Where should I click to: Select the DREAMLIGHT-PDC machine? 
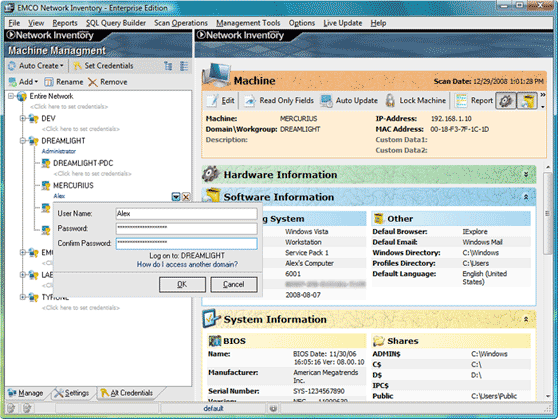coord(83,163)
